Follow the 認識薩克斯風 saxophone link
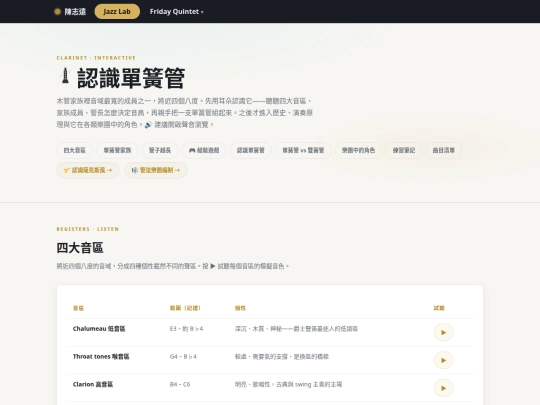 88,170
